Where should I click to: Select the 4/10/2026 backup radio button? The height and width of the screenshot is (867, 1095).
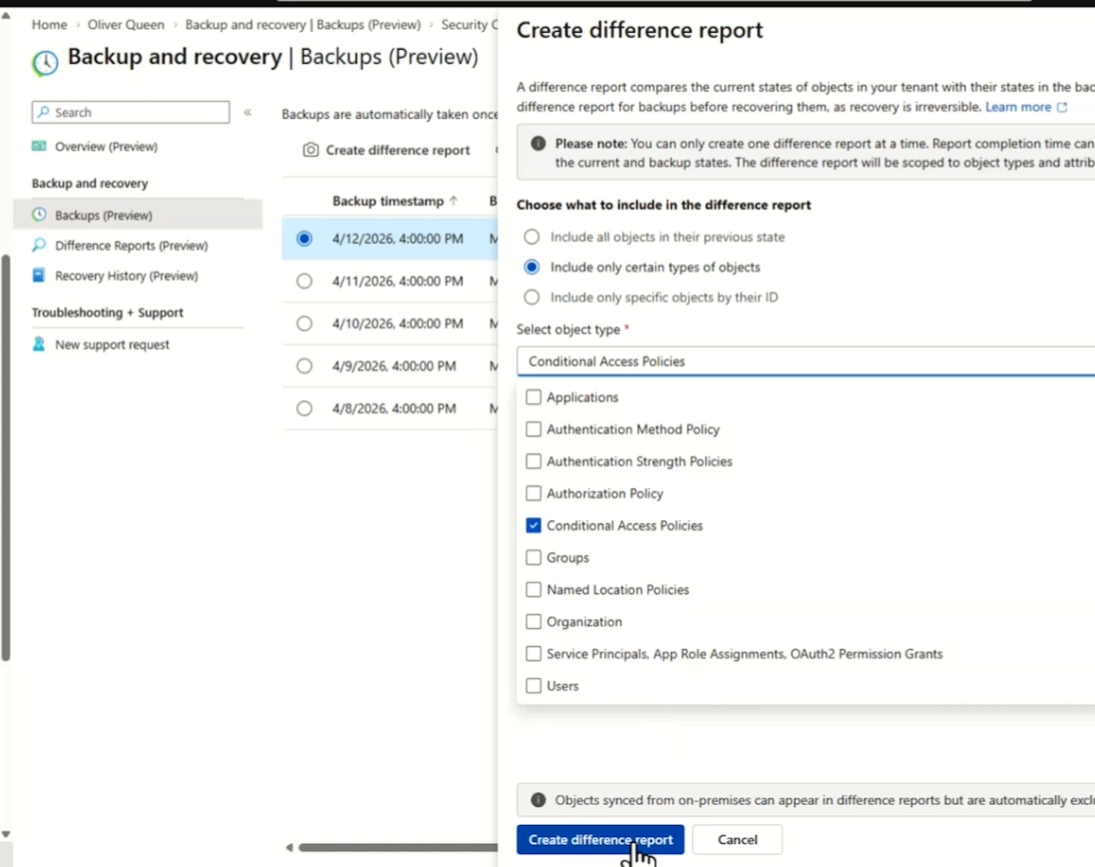pyautogui.click(x=305, y=324)
